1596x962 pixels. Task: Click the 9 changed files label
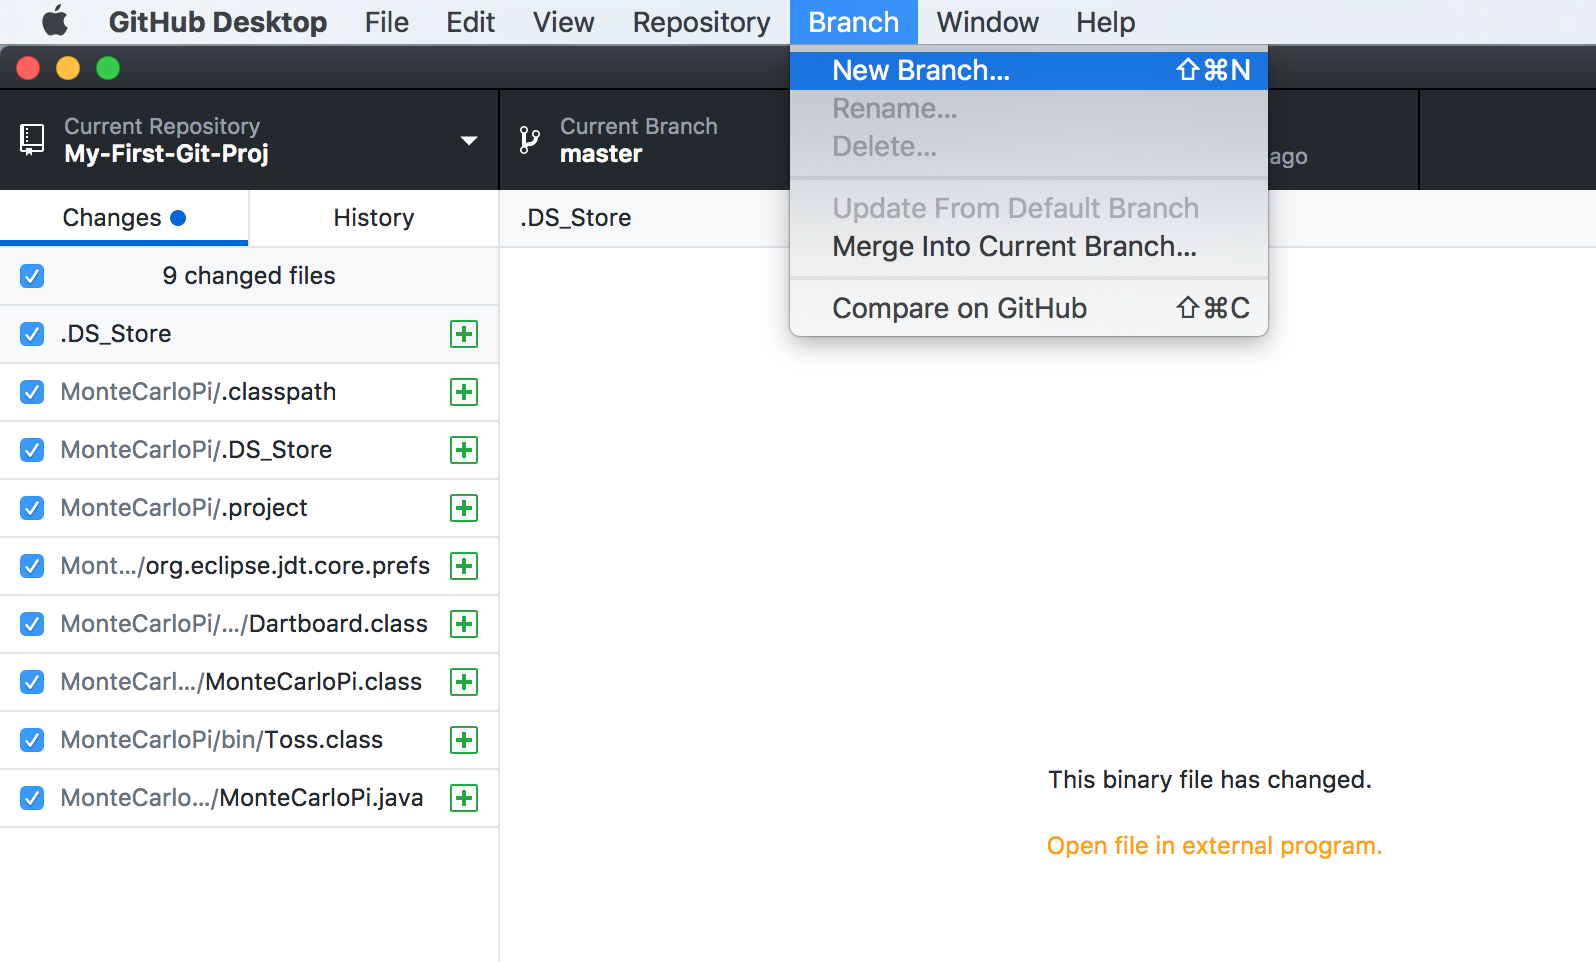(x=249, y=276)
